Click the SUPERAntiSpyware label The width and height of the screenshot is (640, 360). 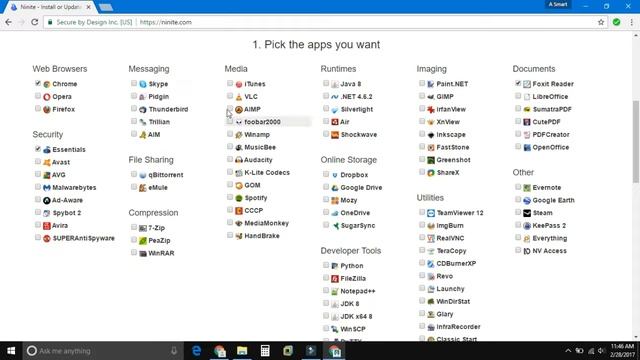pos(84,238)
